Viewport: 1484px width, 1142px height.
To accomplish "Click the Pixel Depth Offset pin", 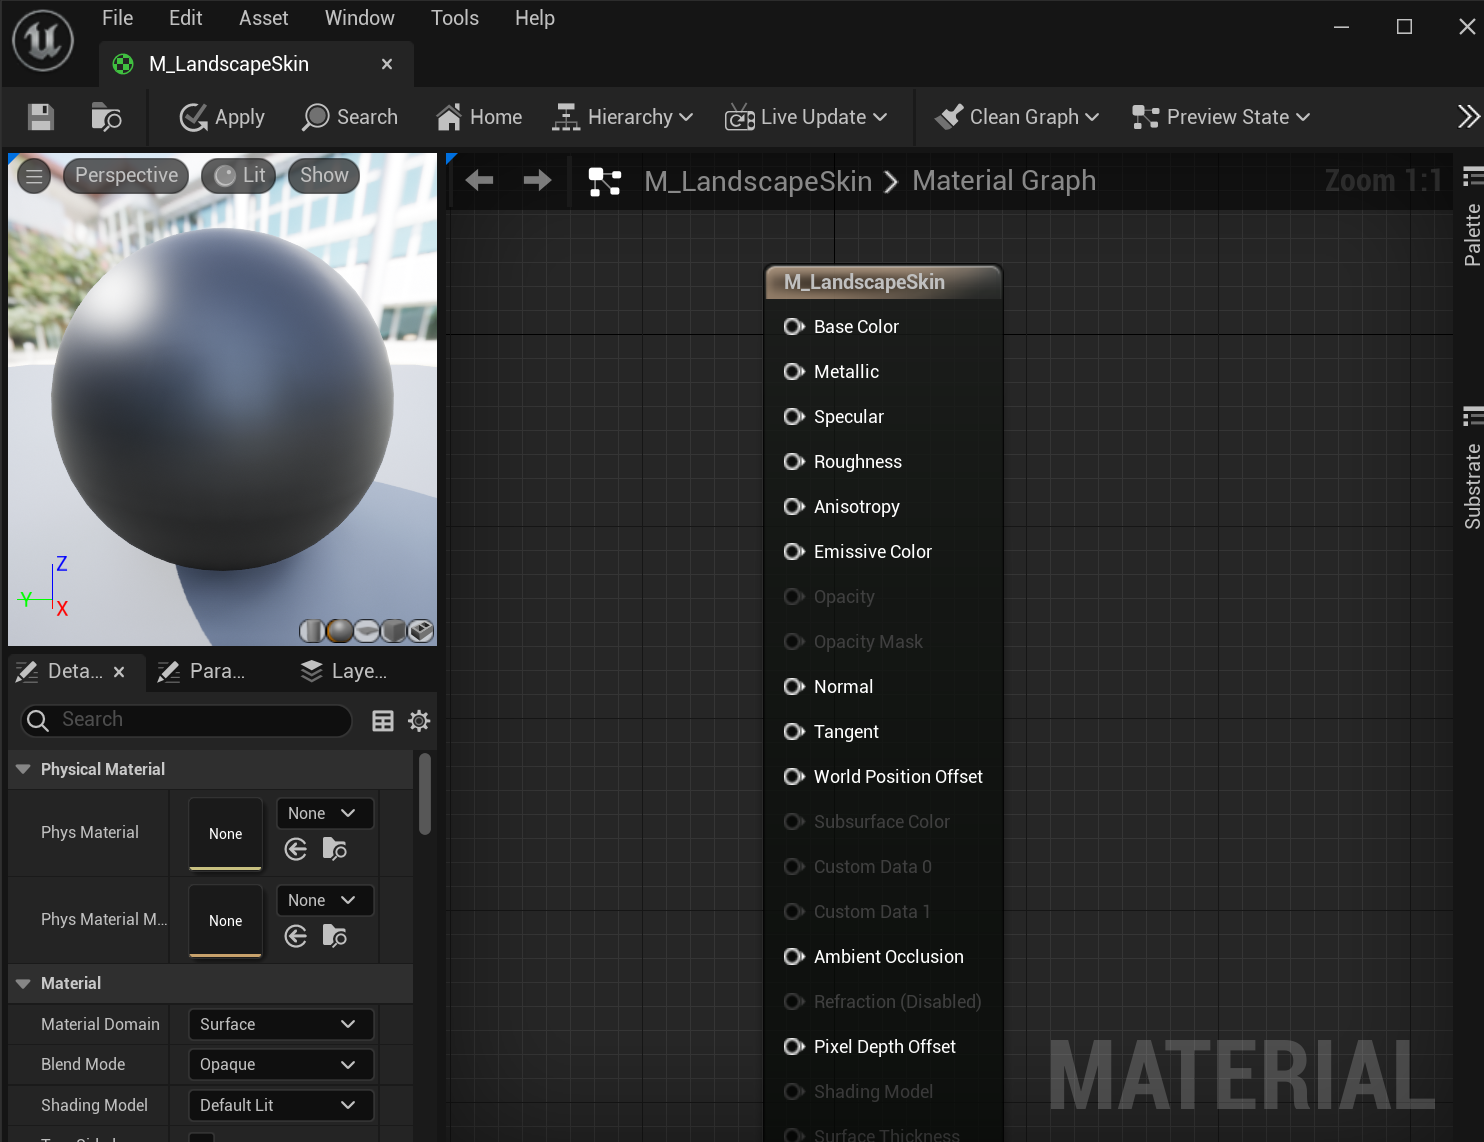I will point(794,1047).
